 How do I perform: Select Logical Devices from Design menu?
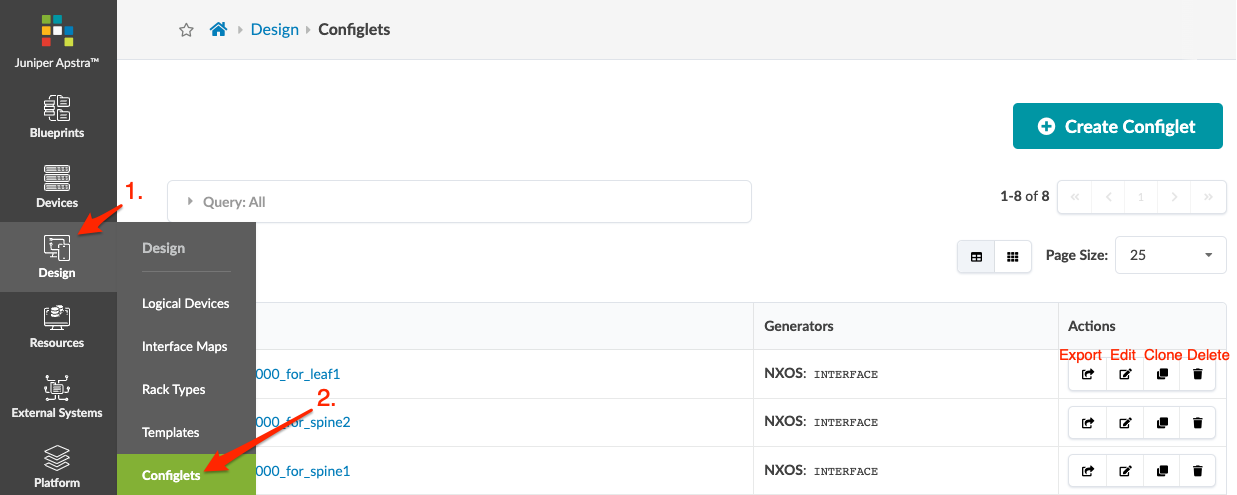tap(186, 303)
